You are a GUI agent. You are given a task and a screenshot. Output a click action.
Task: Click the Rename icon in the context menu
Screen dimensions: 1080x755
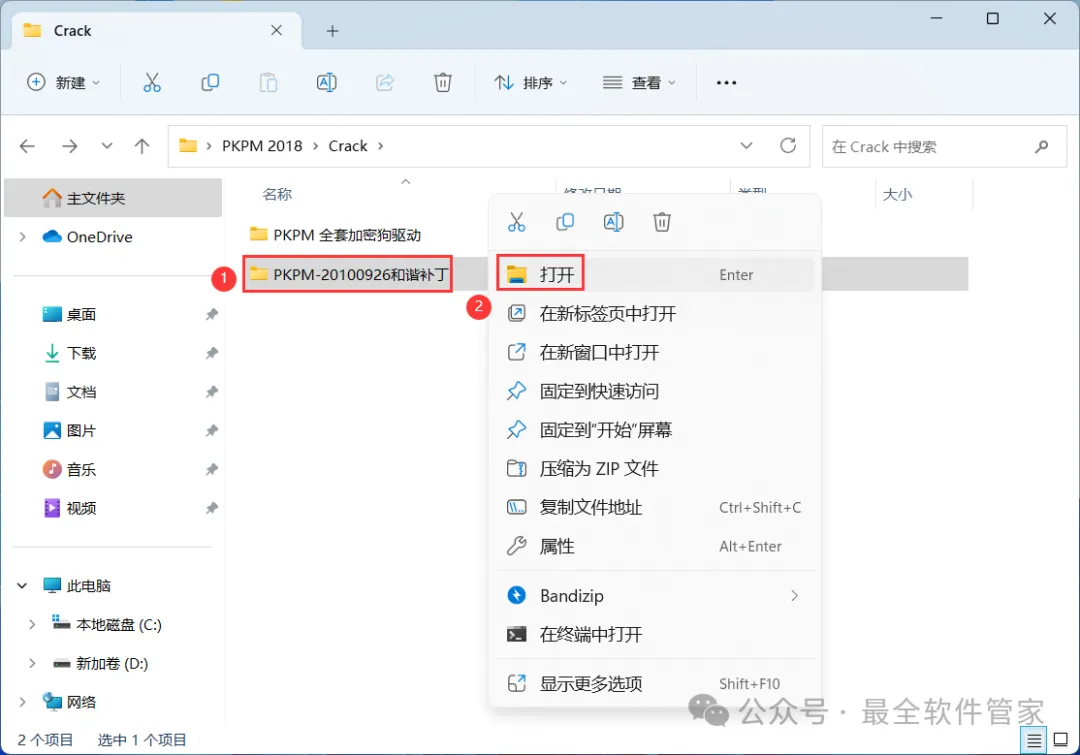tap(613, 222)
